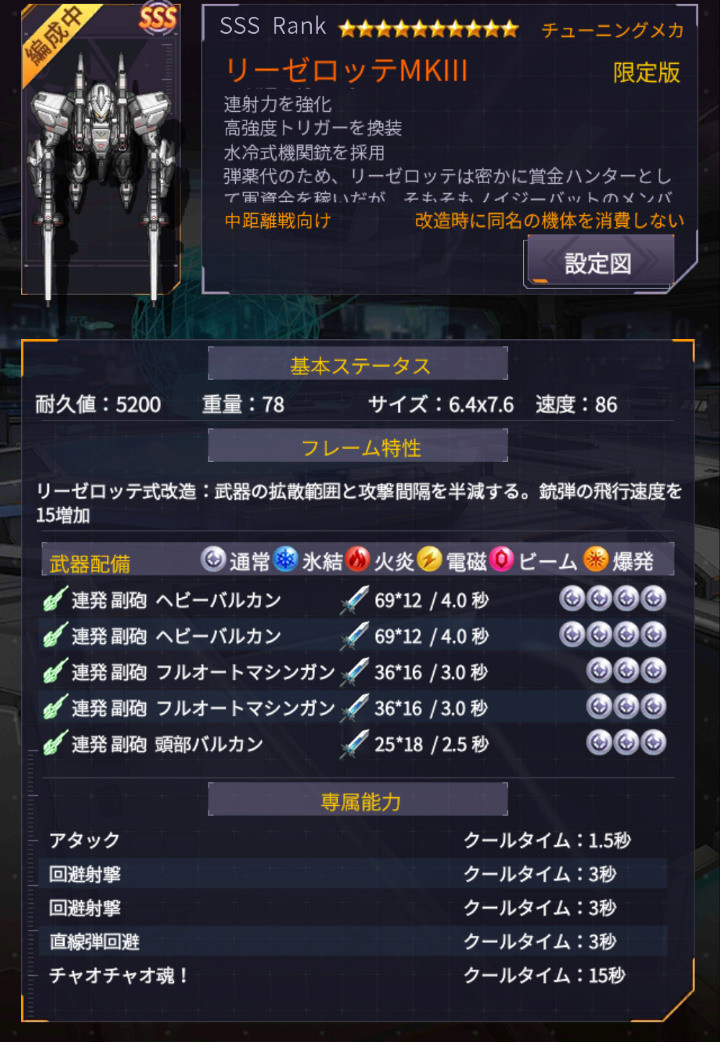Select the チャオチャオ魂！ ability row
This screenshot has width=720, height=1042.
tap(358, 976)
